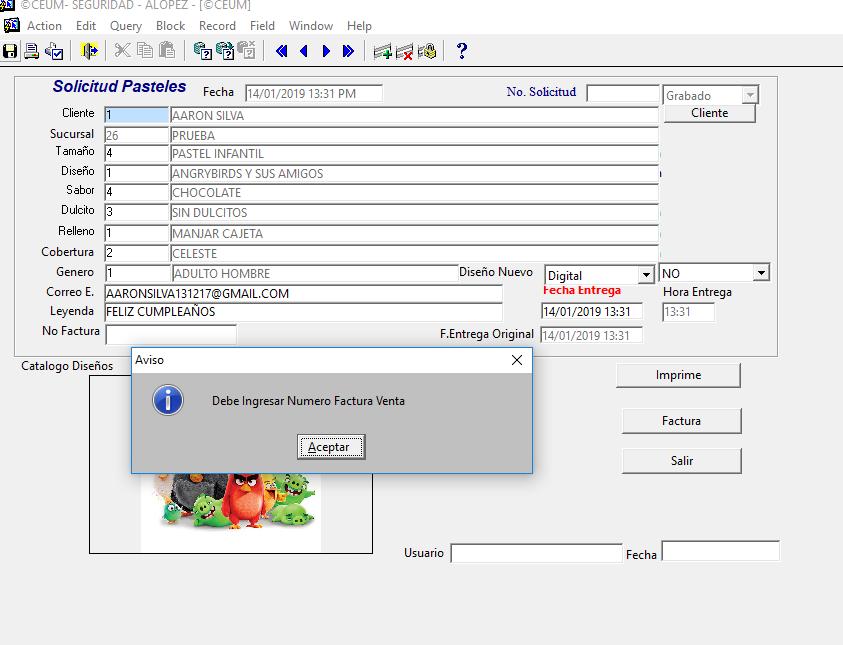The image size is (843, 645).
Task: Click the F.Entrega Original date field
Action: tap(591, 335)
